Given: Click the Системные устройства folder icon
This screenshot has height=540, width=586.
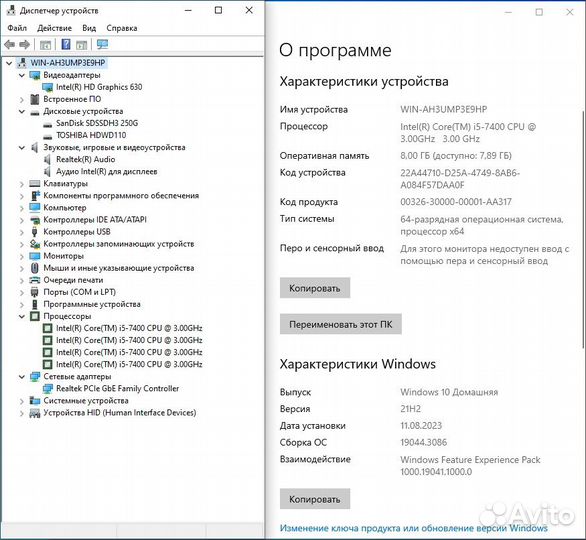Looking at the screenshot, I should click(35, 401).
